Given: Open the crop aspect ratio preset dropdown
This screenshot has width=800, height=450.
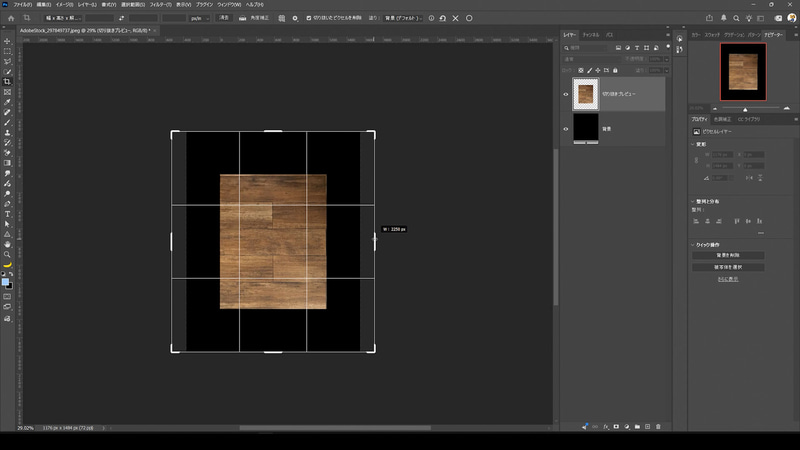Looking at the screenshot, I should 62,18.
